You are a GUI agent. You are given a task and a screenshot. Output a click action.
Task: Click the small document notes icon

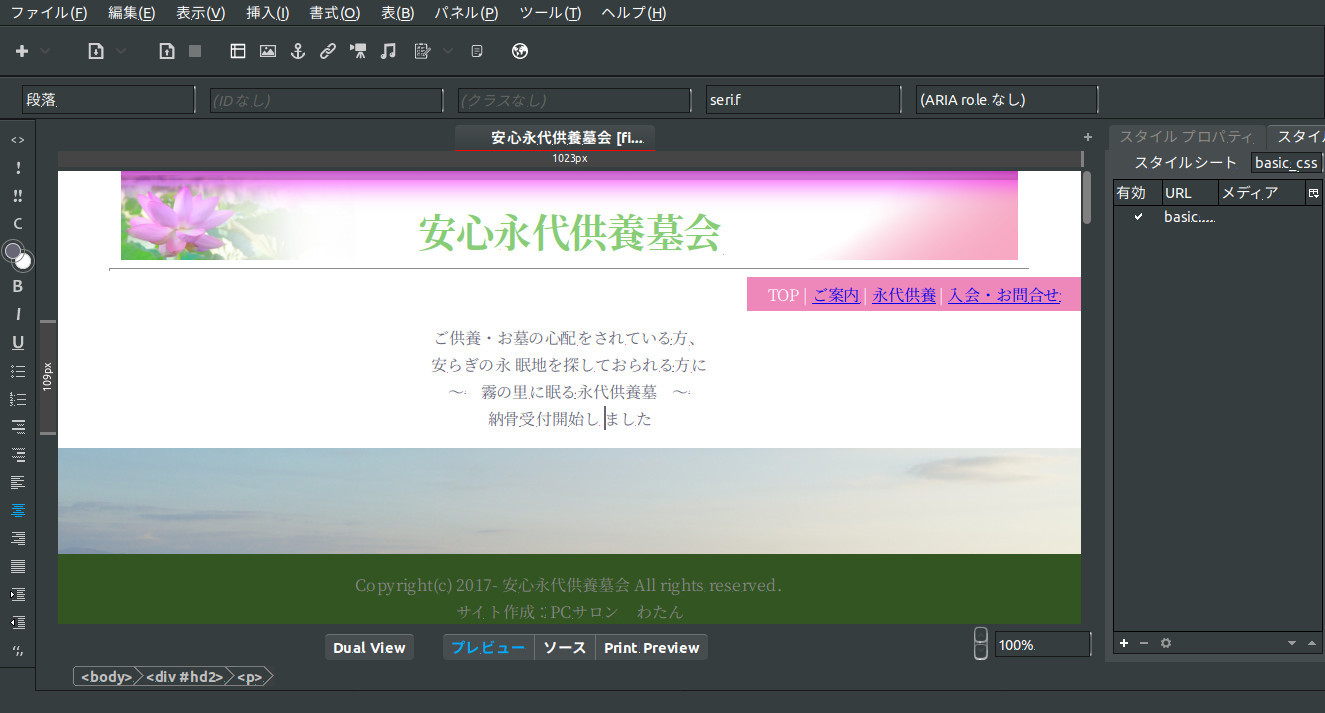pyautogui.click(x=477, y=51)
